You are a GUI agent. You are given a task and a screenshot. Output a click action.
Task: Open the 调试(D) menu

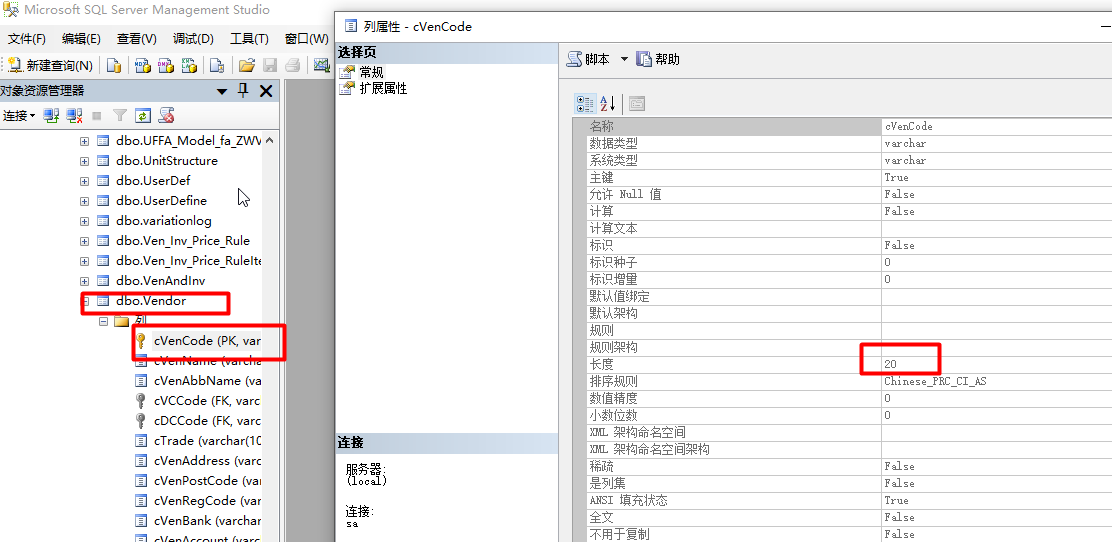193,38
